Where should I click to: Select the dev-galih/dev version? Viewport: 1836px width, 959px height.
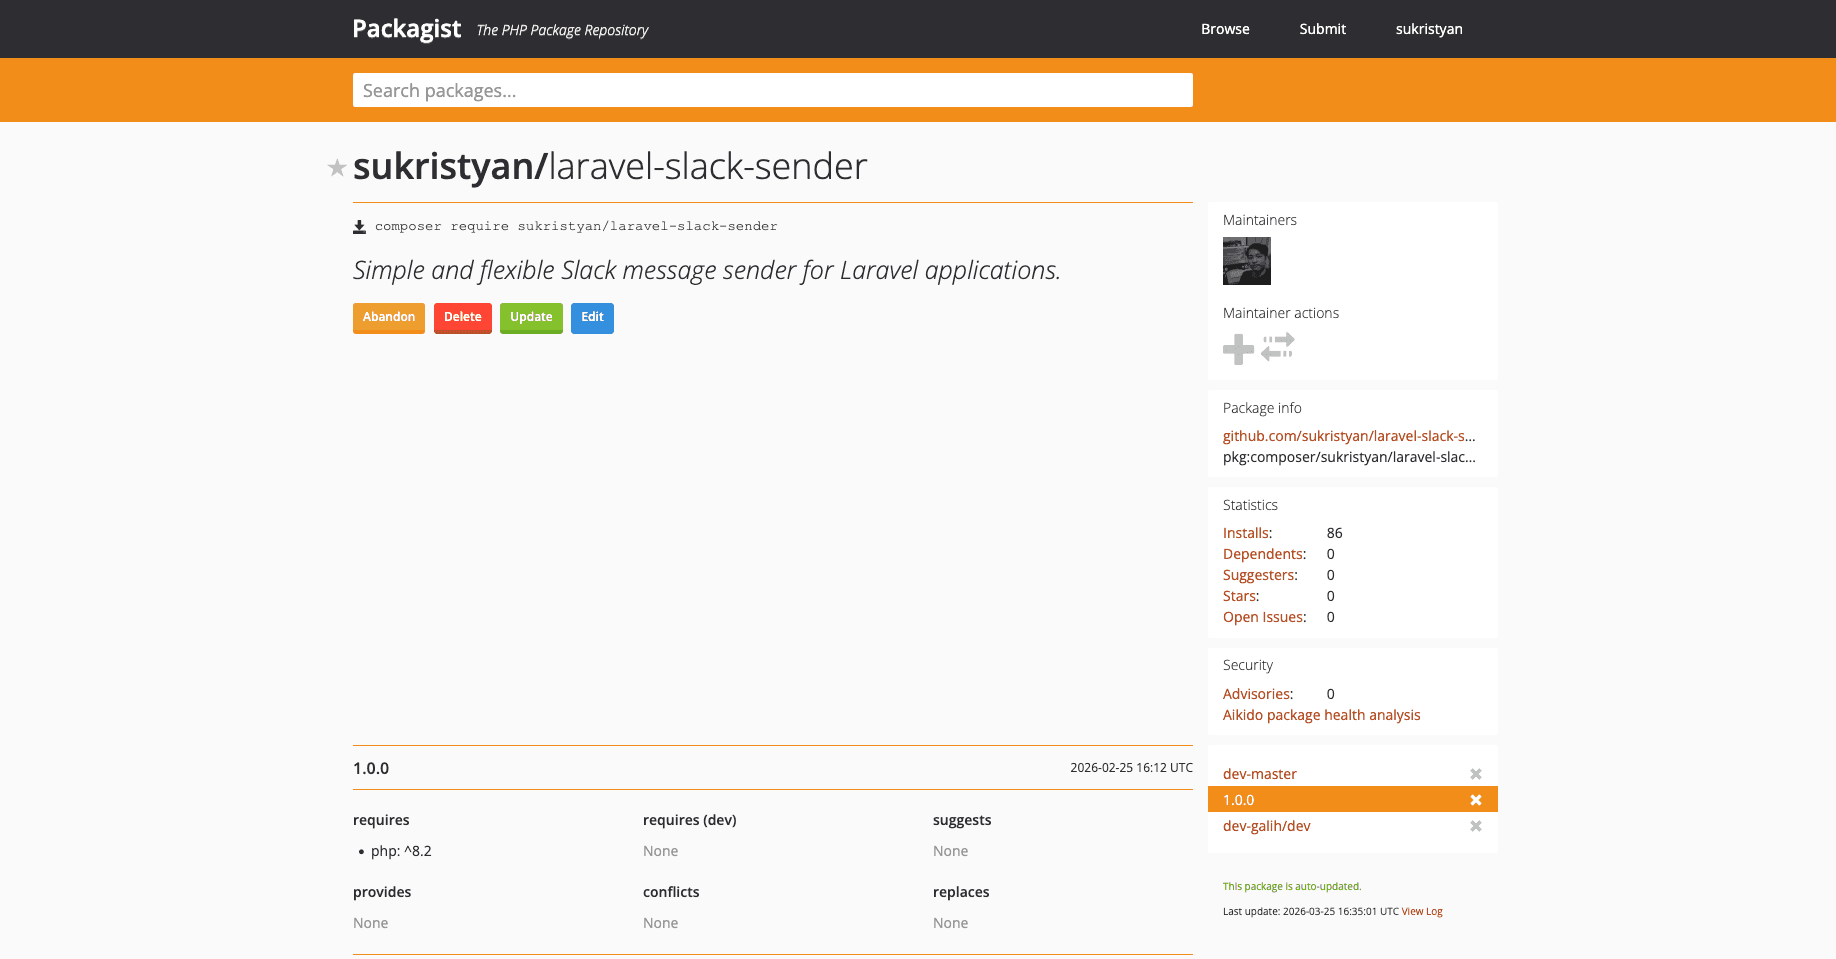tap(1266, 826)
